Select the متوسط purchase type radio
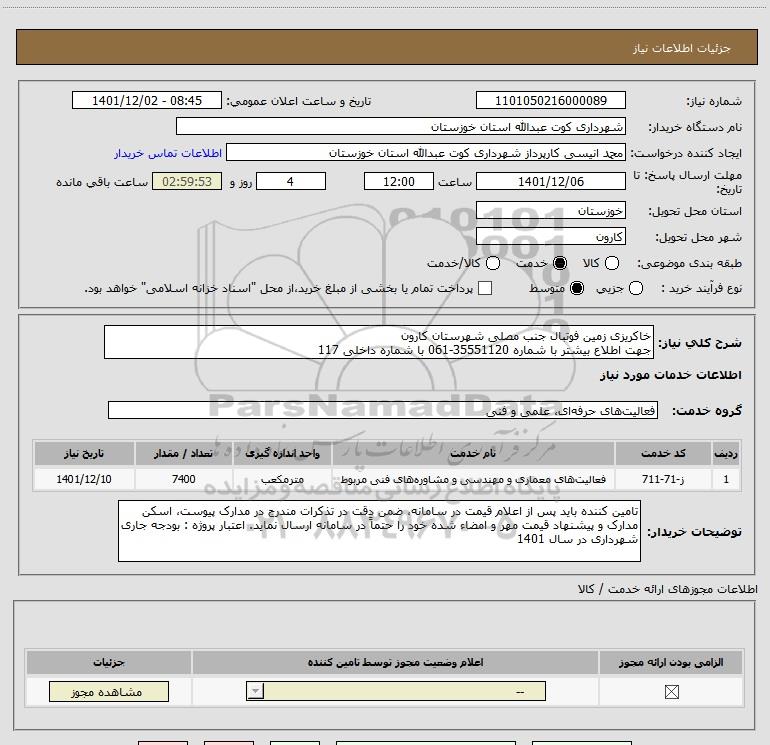The width and height of the screenshot is (770, 745). pos(577,288)
